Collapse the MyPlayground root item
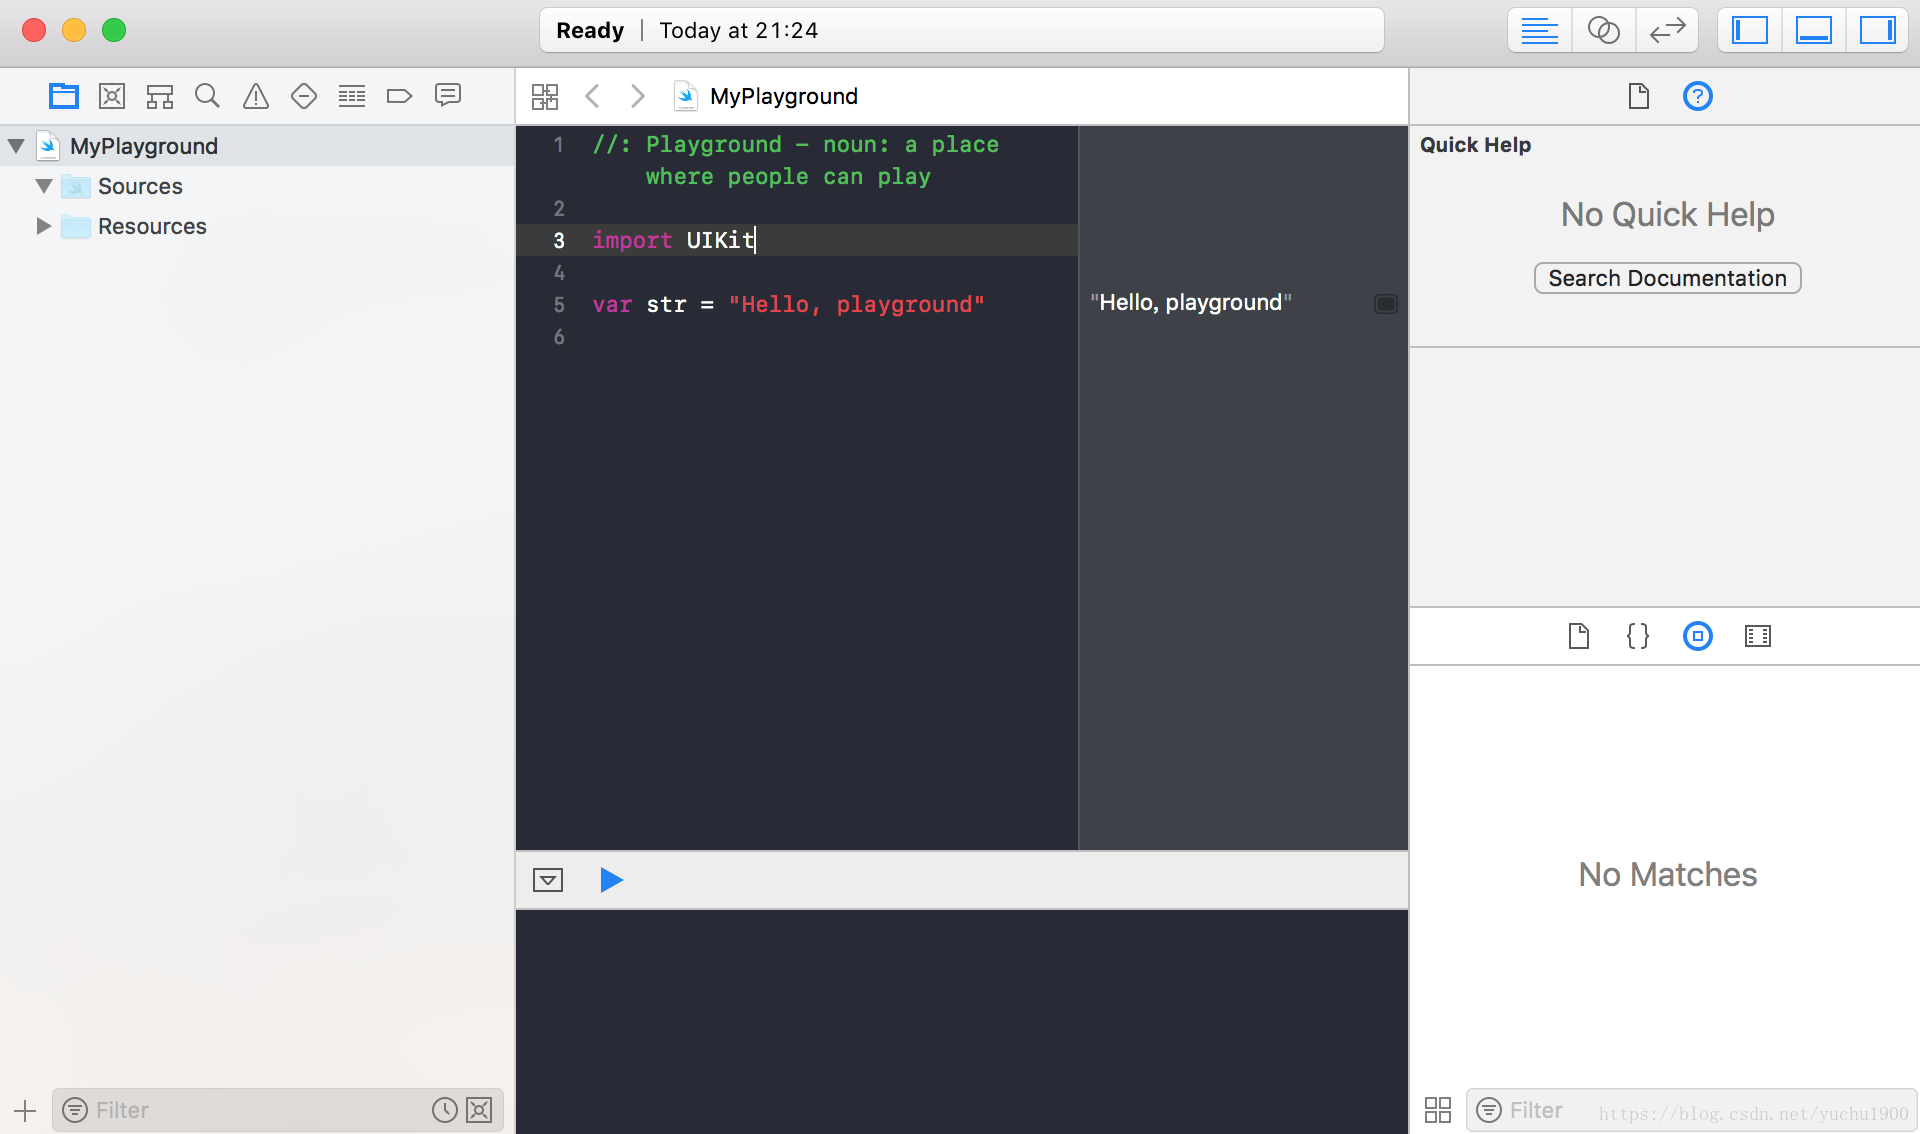The image size is (1920, 1134). click(16, 146)
